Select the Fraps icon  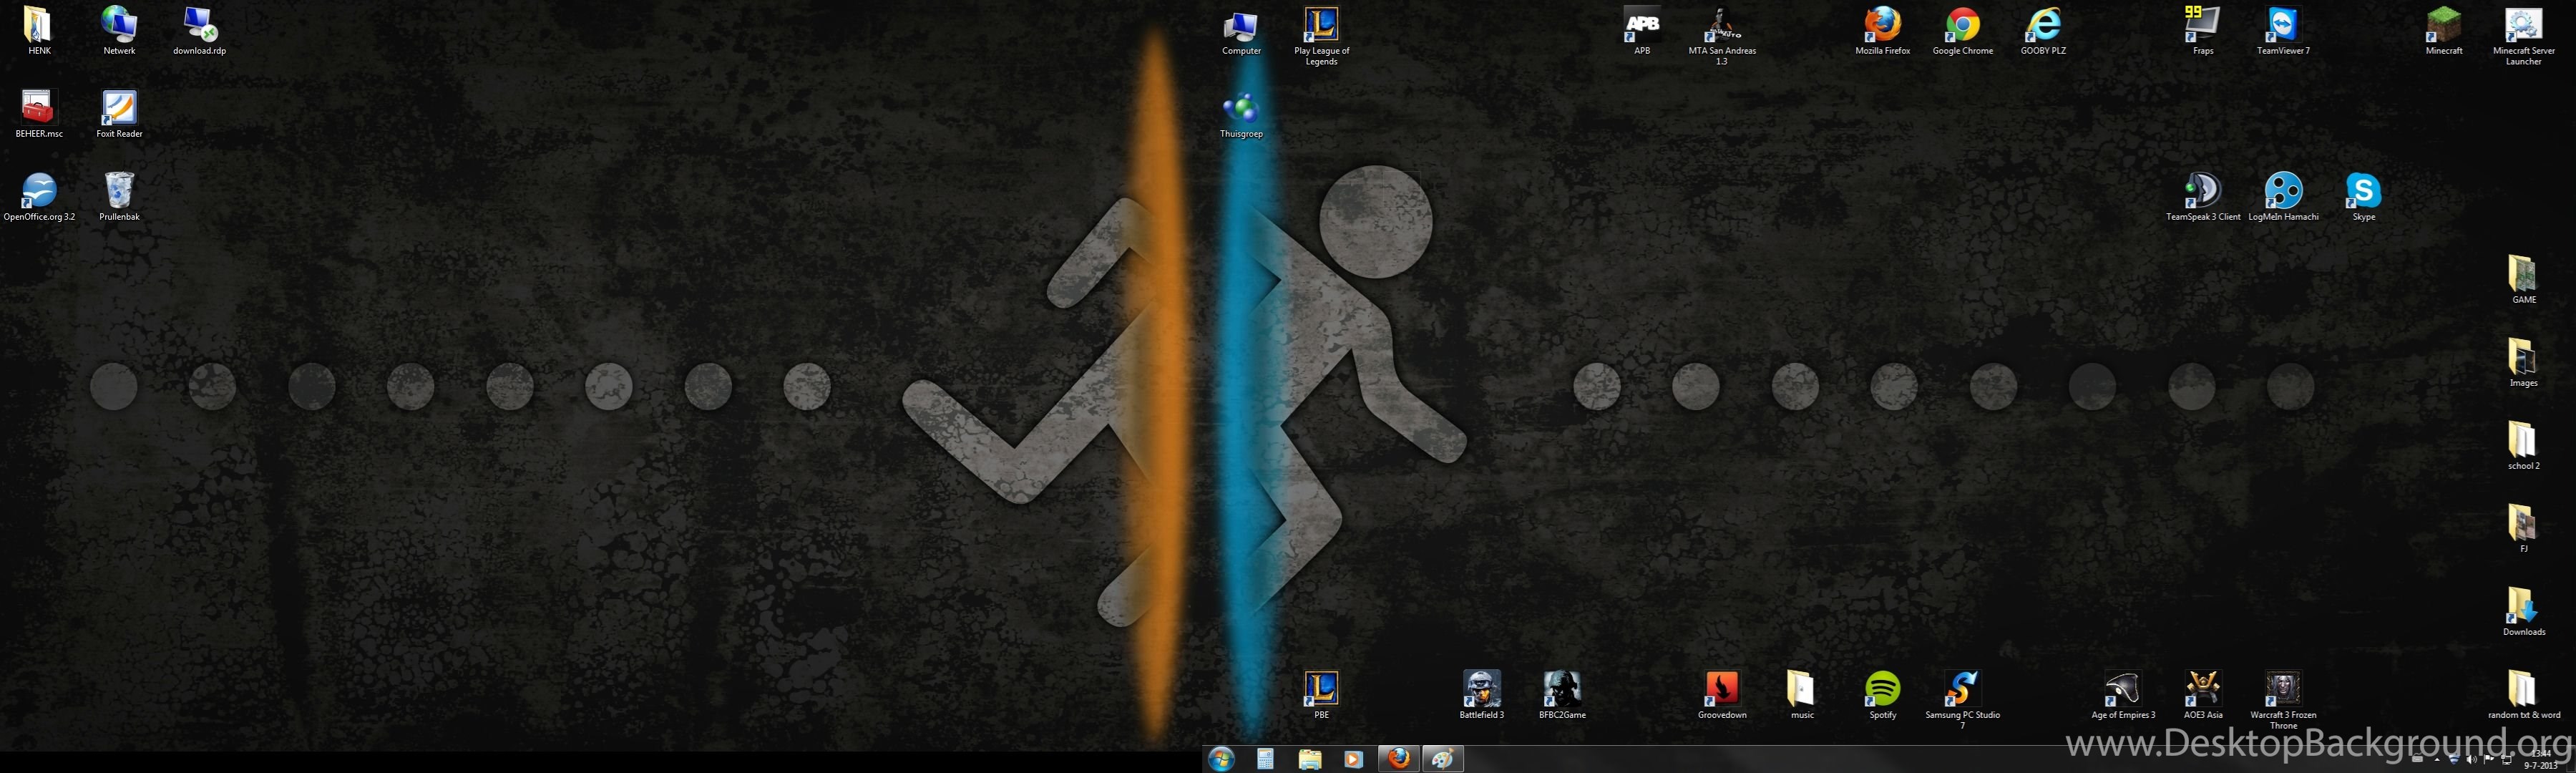(x=2203, y=30)
